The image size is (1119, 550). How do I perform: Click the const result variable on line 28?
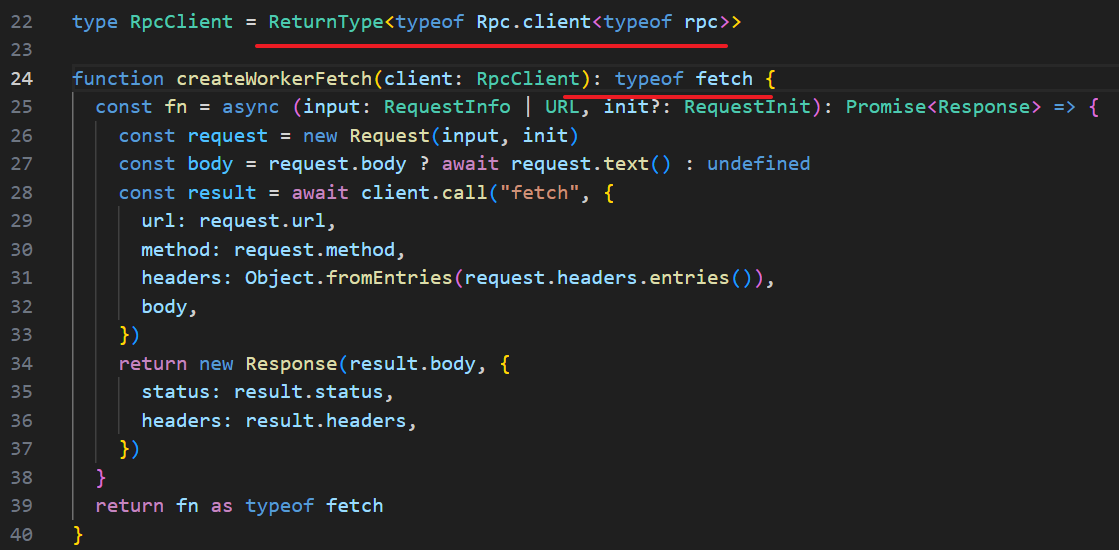(x=188, y=193)
